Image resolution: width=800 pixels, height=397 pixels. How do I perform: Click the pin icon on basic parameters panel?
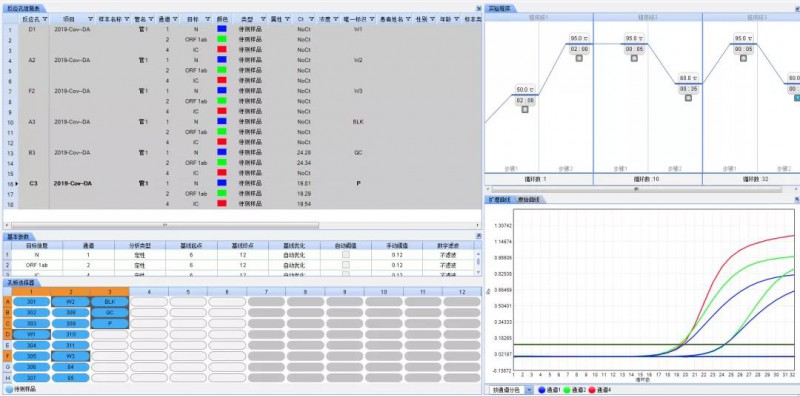pos(478,236)
